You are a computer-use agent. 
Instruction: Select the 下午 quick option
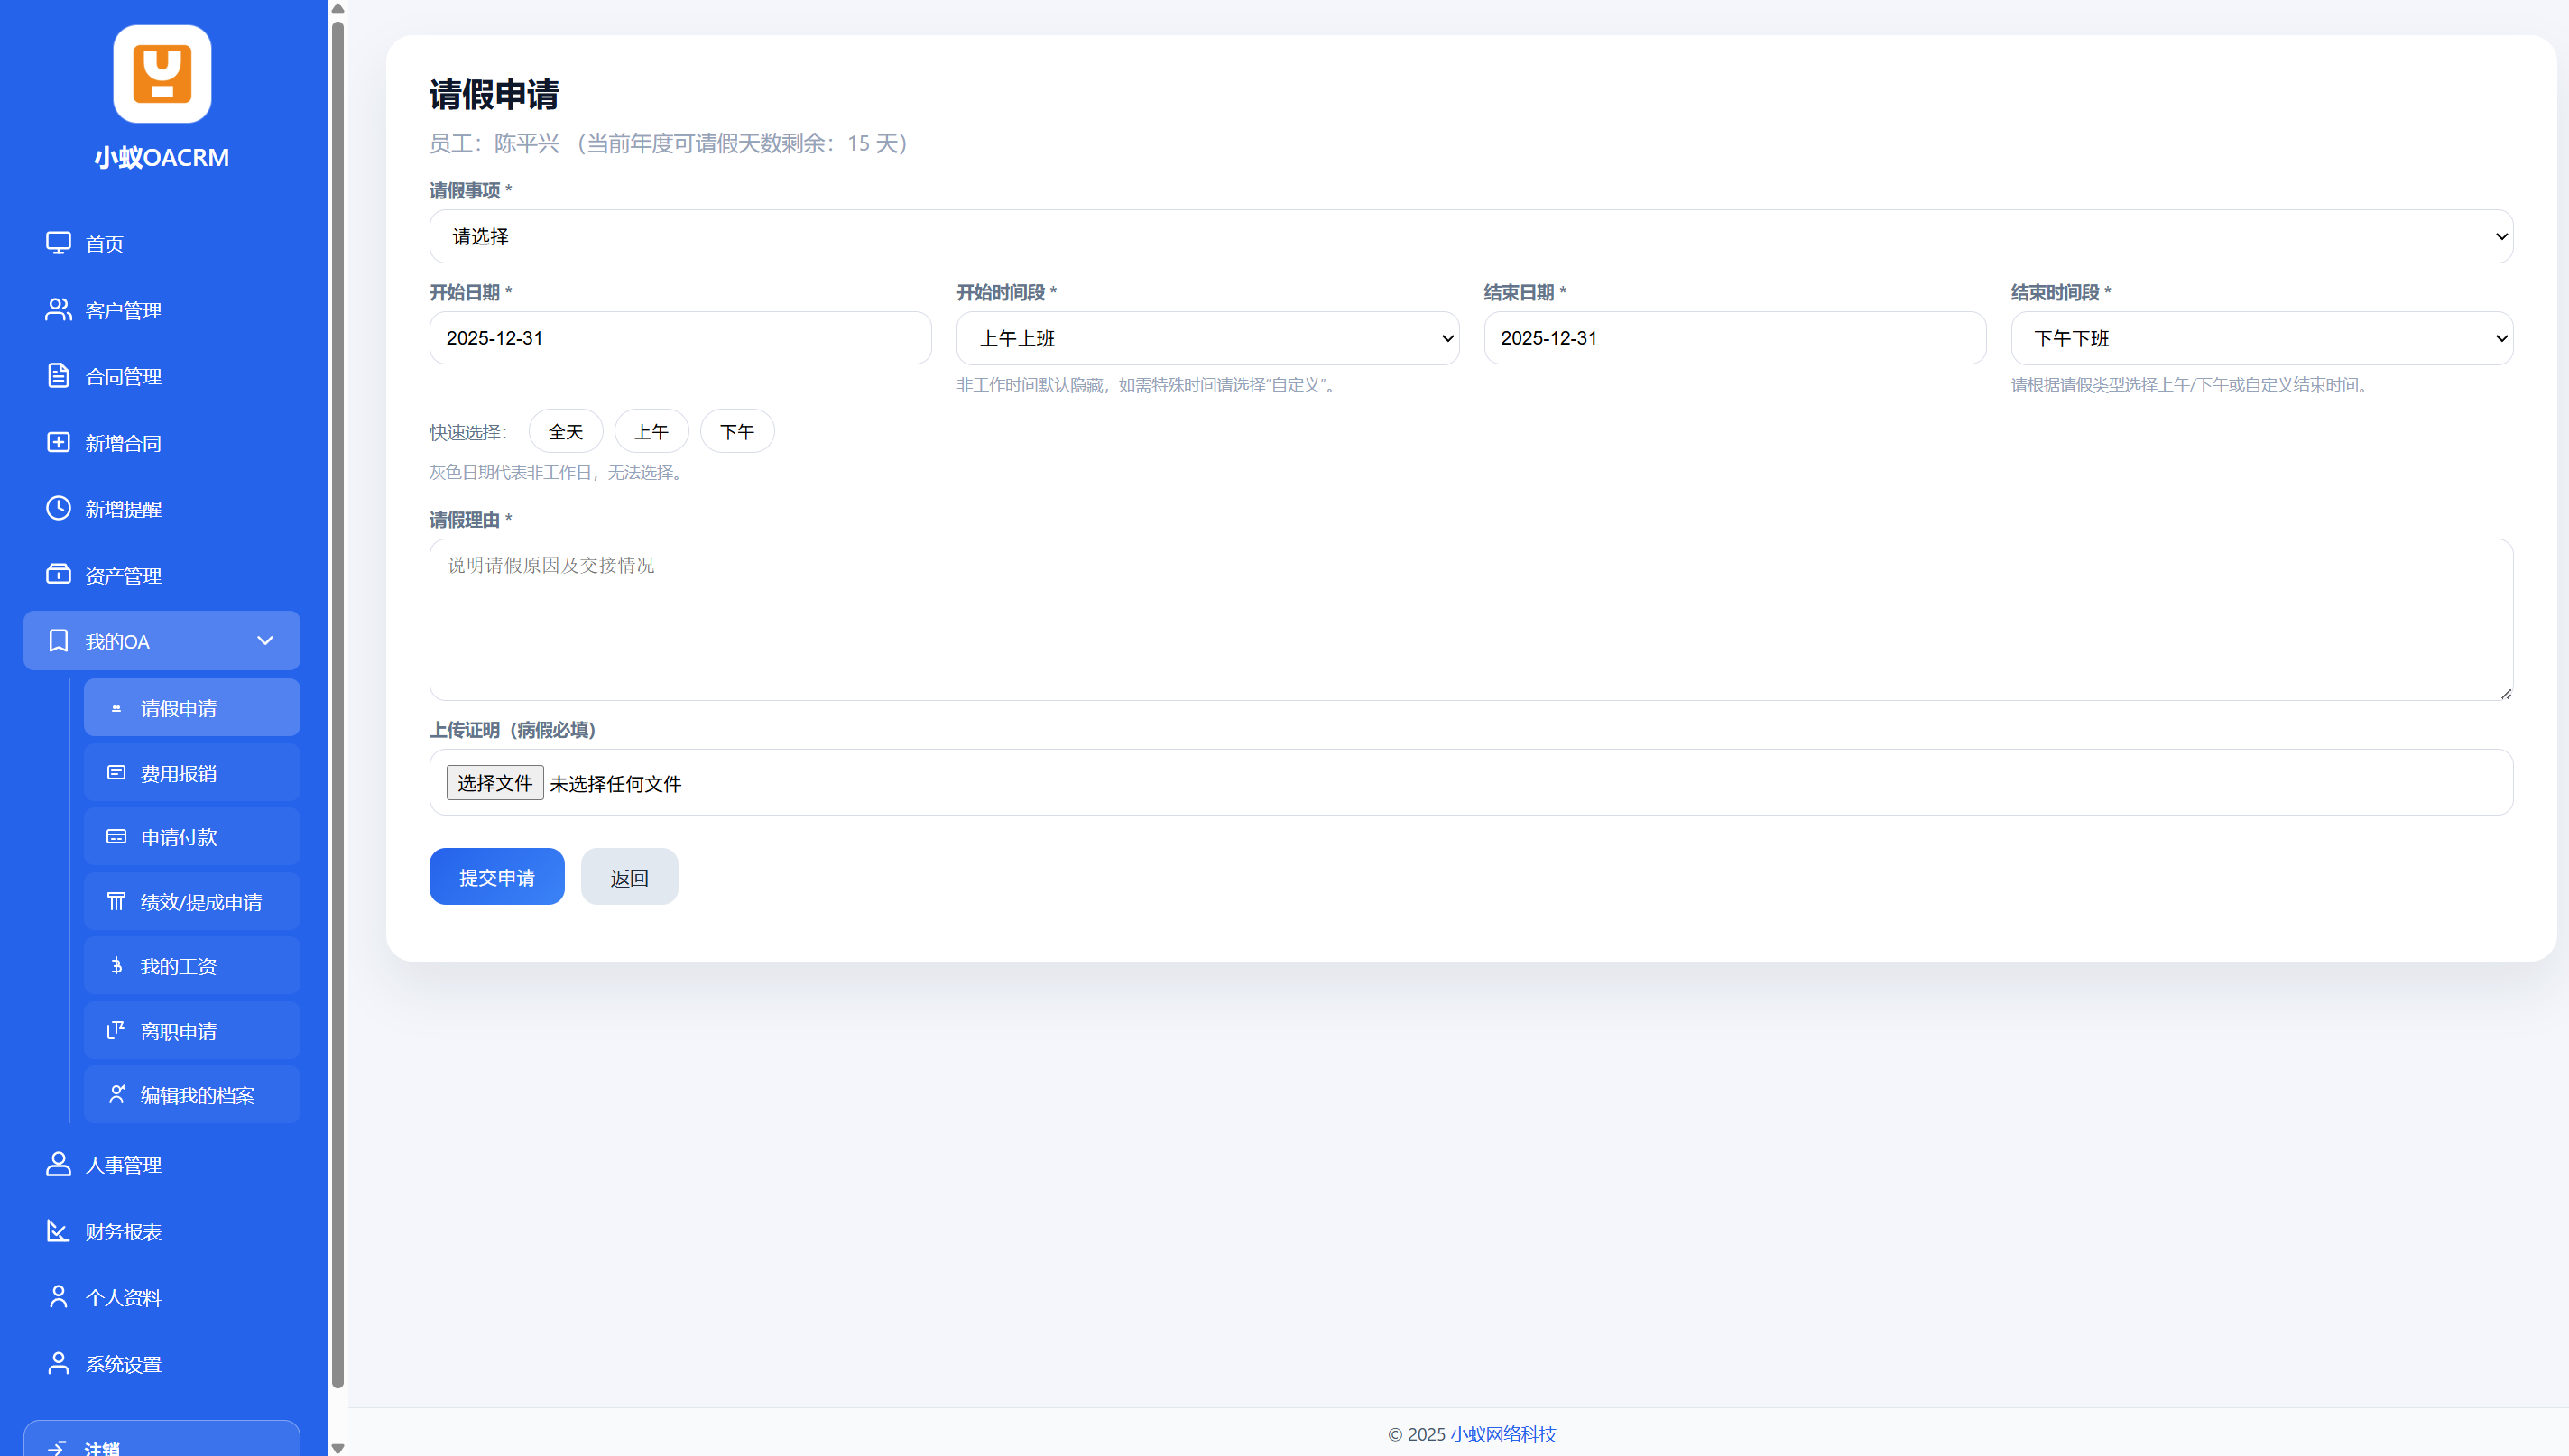tap(737, 432)
